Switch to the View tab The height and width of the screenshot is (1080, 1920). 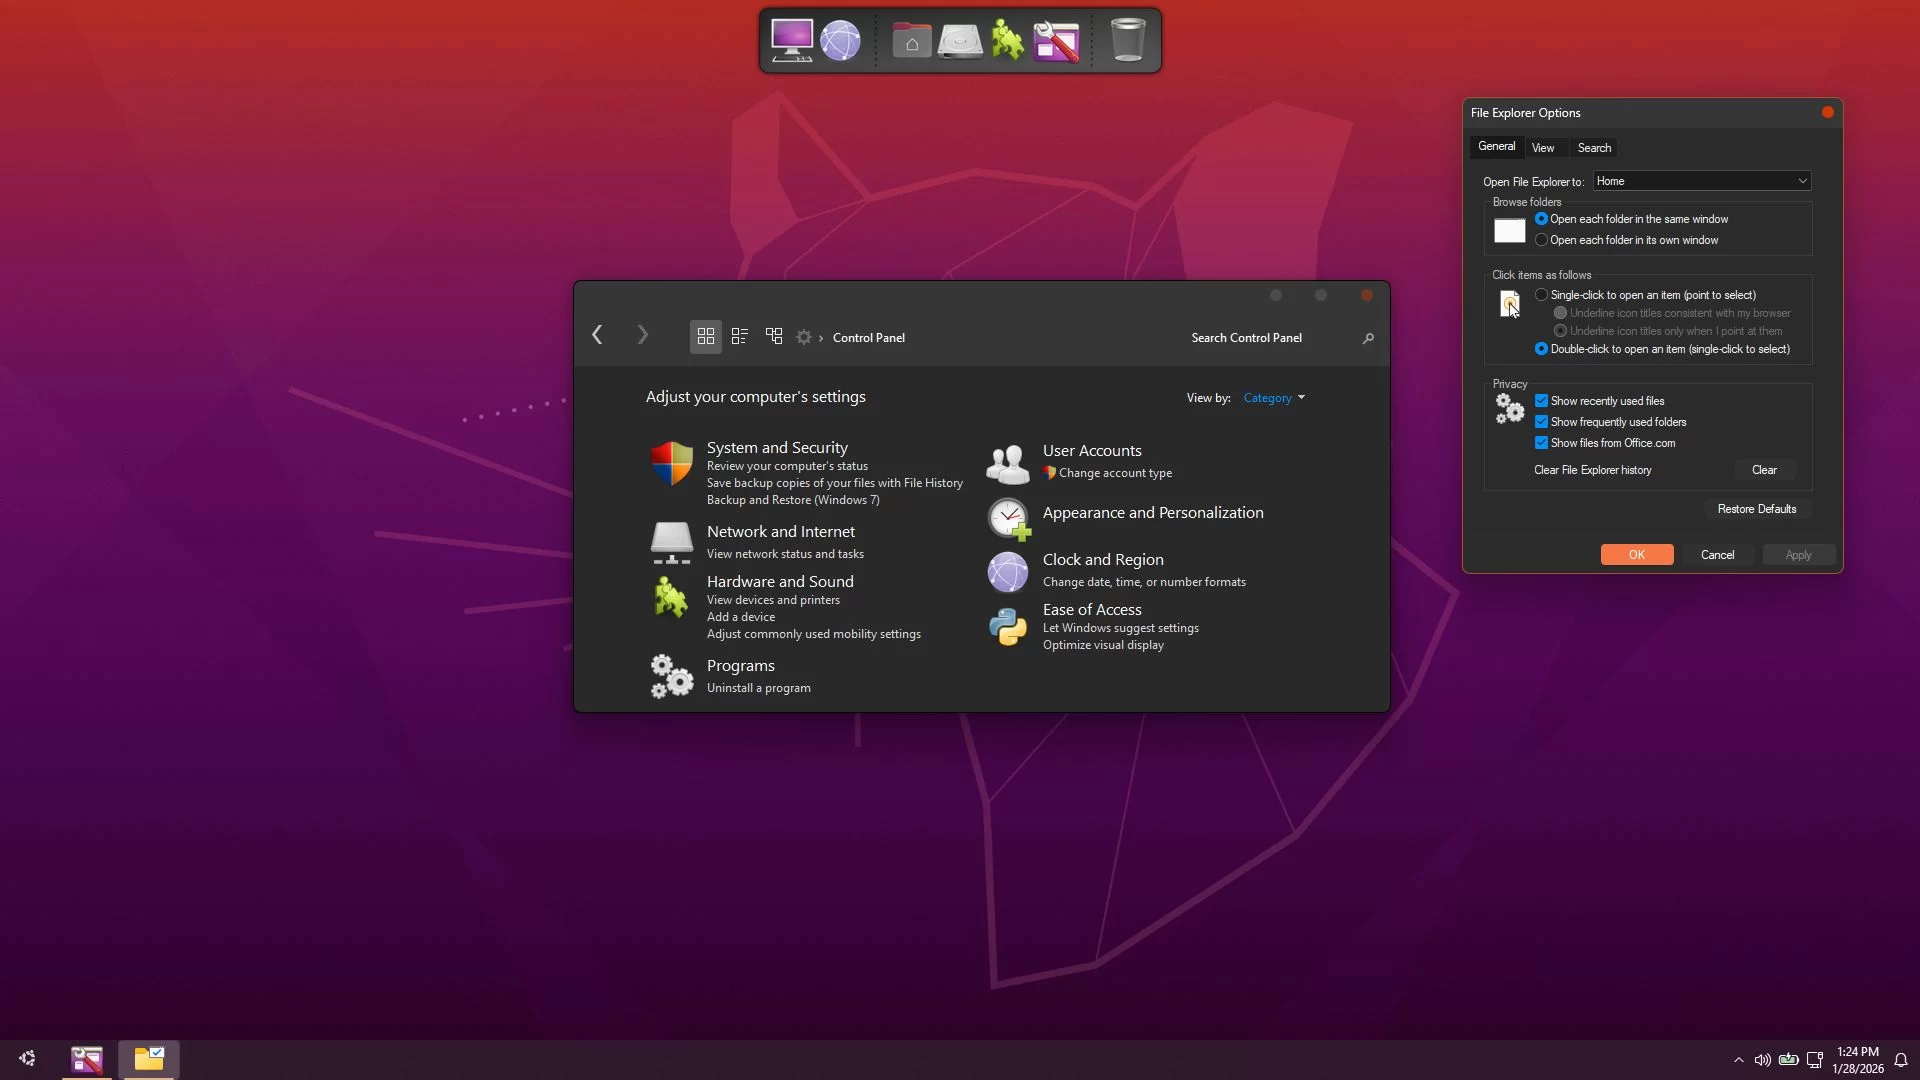tap(1542, 148)
